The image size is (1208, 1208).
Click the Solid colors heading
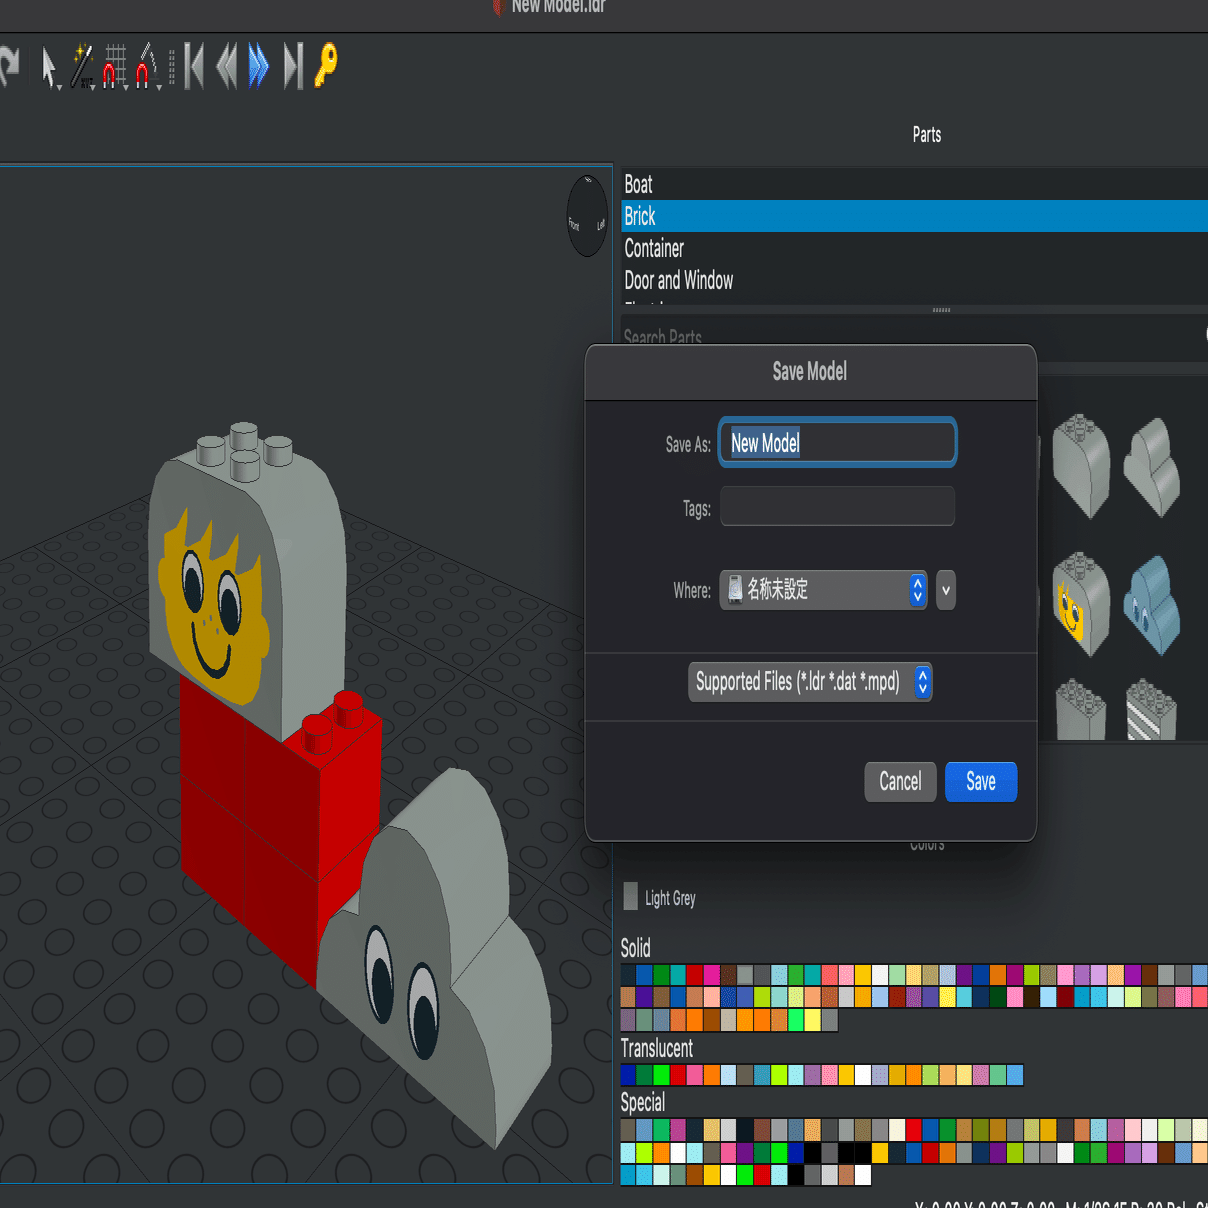point(636,948)
